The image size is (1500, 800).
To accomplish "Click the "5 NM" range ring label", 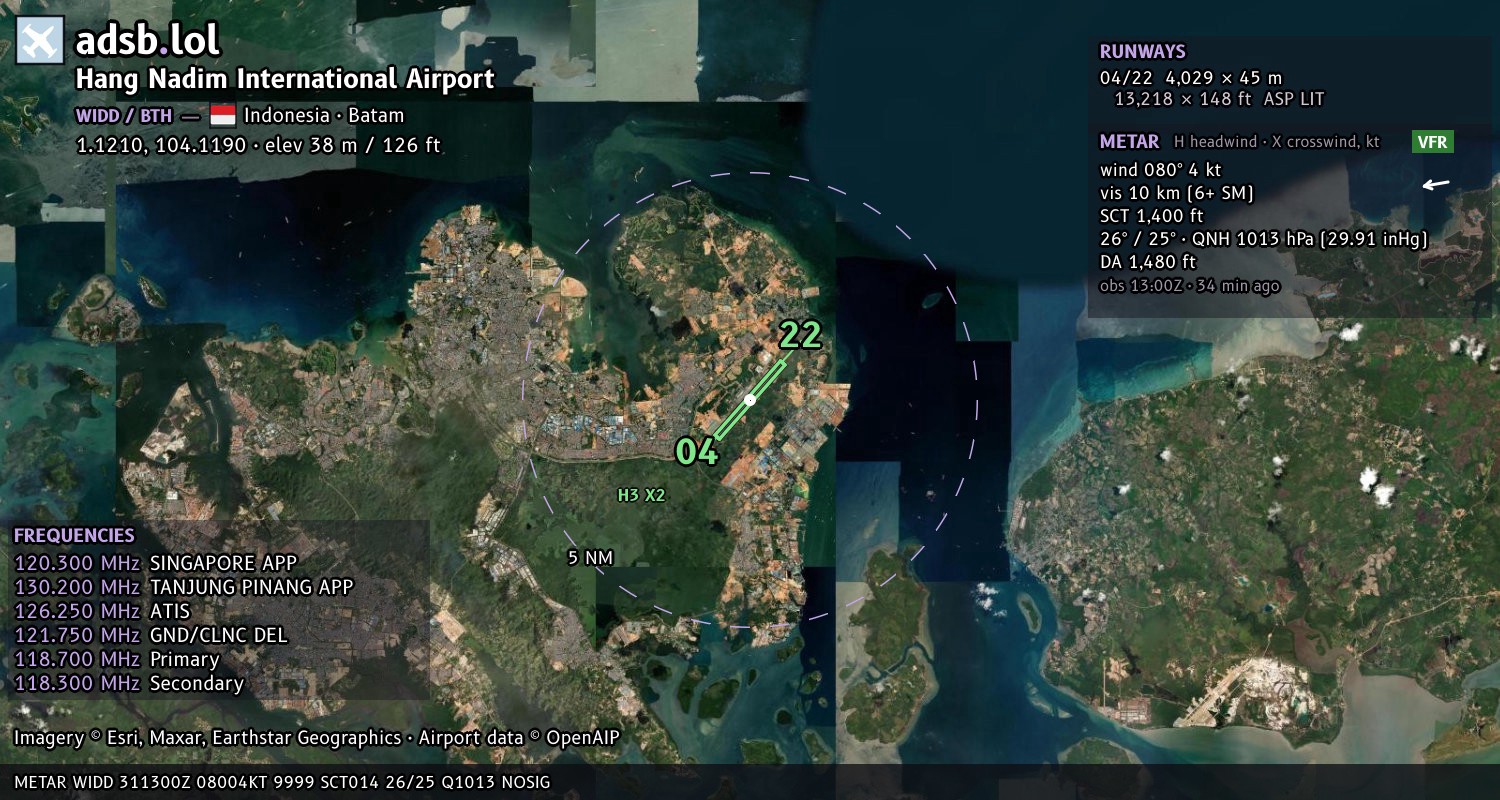I will [x=590, y=558].
